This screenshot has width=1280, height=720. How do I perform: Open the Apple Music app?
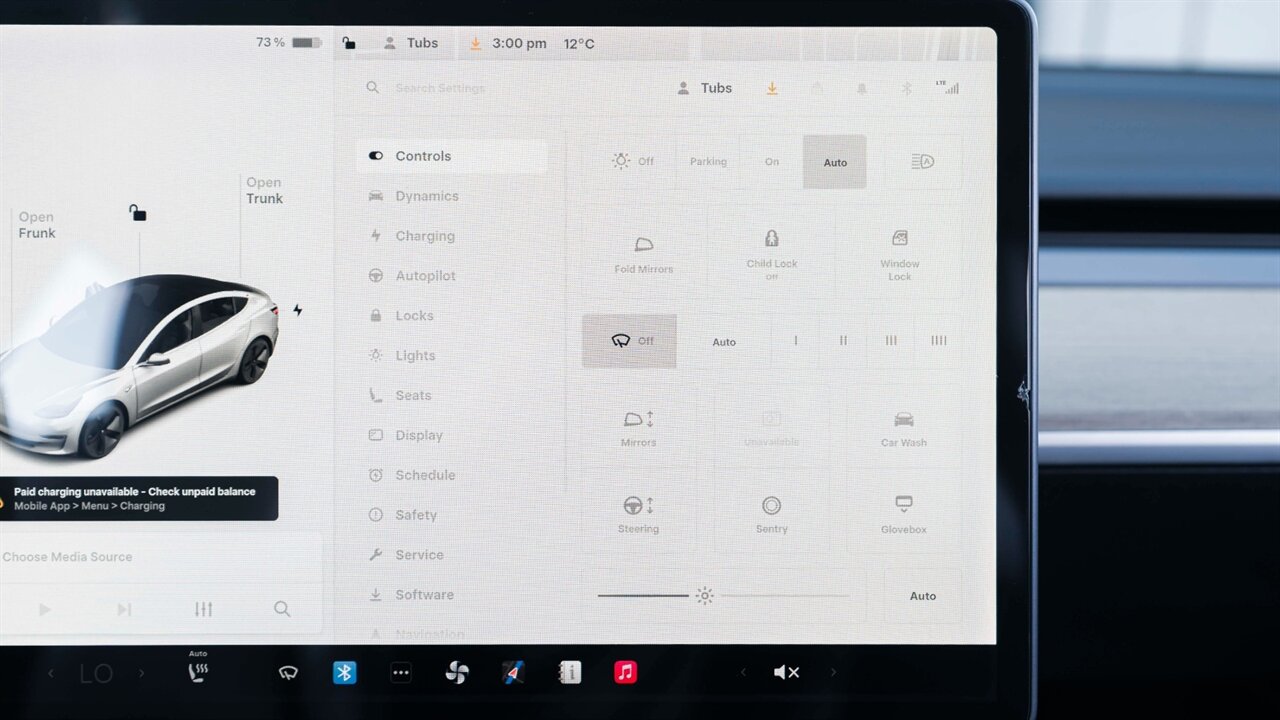pyautogui.click(x=626, y=673)
